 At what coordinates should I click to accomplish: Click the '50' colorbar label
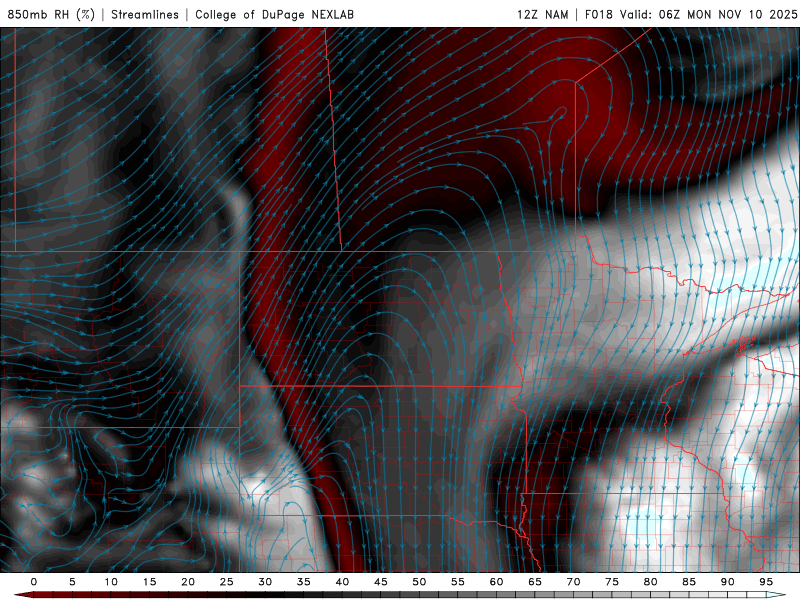(419, 582)
